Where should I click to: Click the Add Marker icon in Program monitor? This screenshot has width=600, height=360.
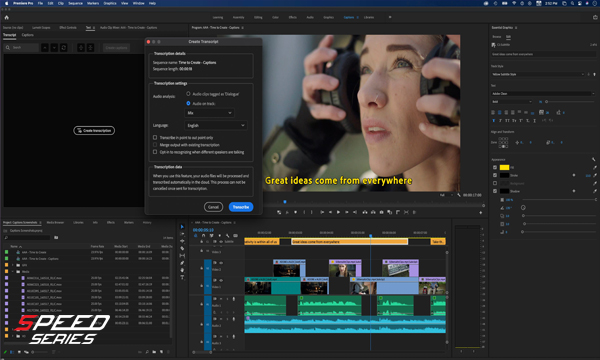(295, 212)
